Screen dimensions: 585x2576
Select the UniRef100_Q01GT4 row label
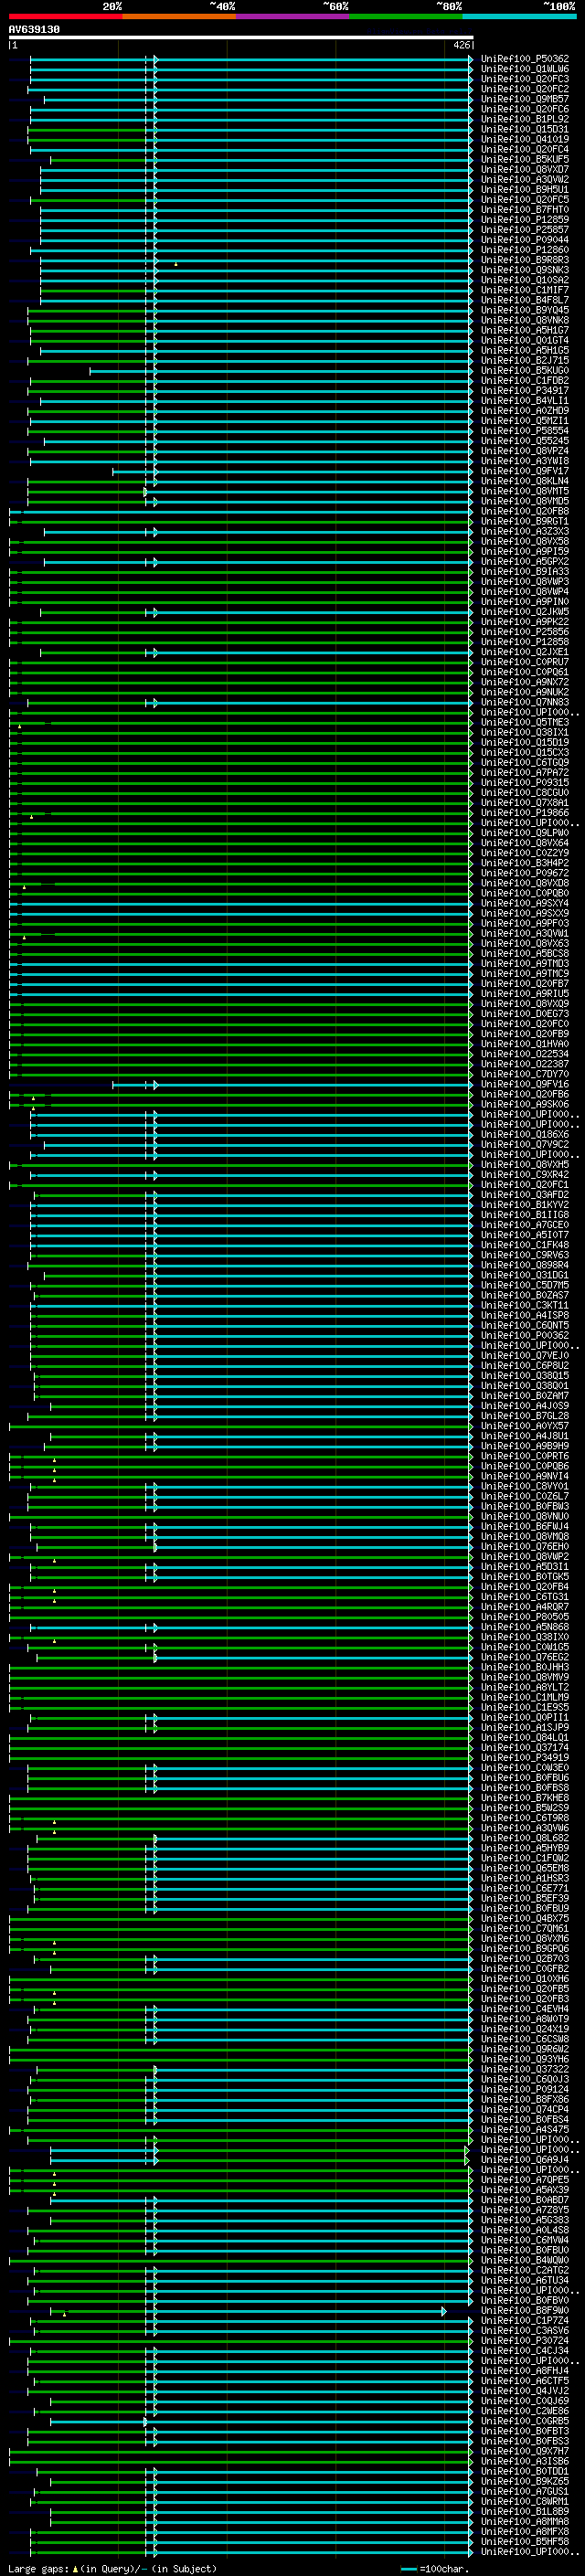(x=525, y=341)
